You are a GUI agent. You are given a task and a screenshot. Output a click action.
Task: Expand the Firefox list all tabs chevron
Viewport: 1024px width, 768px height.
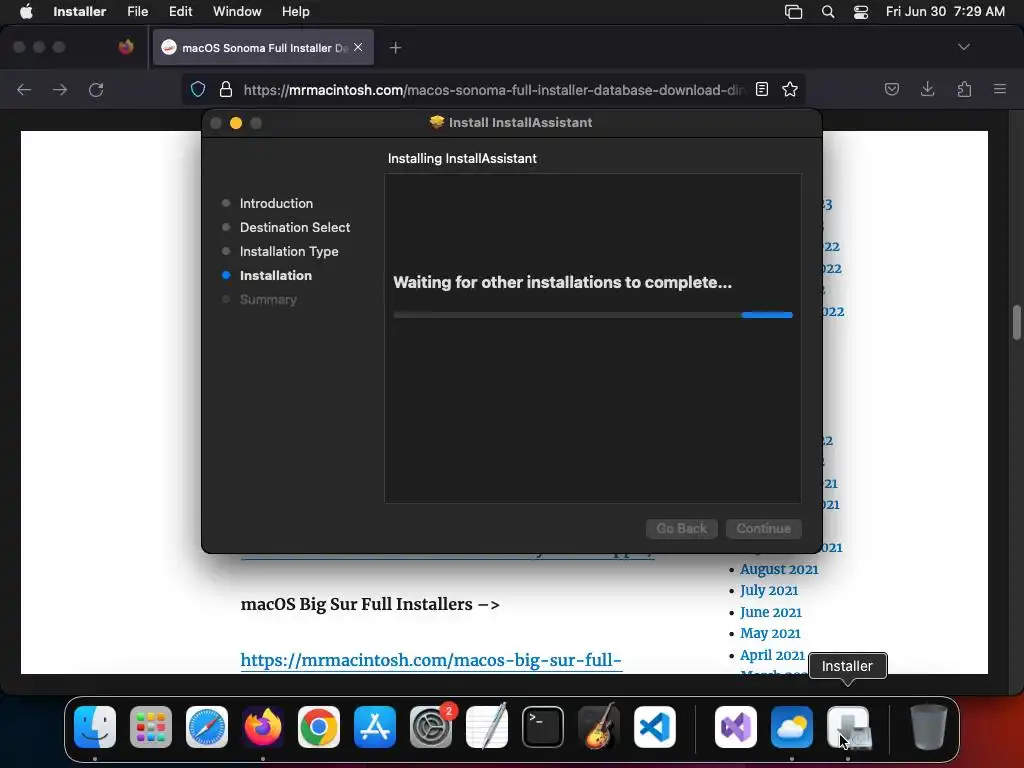[x=963, y=47]
